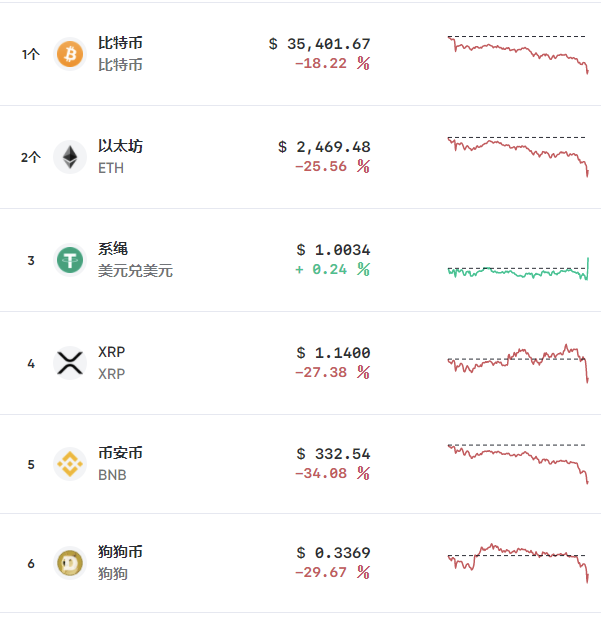The width and height of the screenshot is (601, 618).
Task: Click the Bitcoin price $ 35,401.67
Action: pos(319,44)
